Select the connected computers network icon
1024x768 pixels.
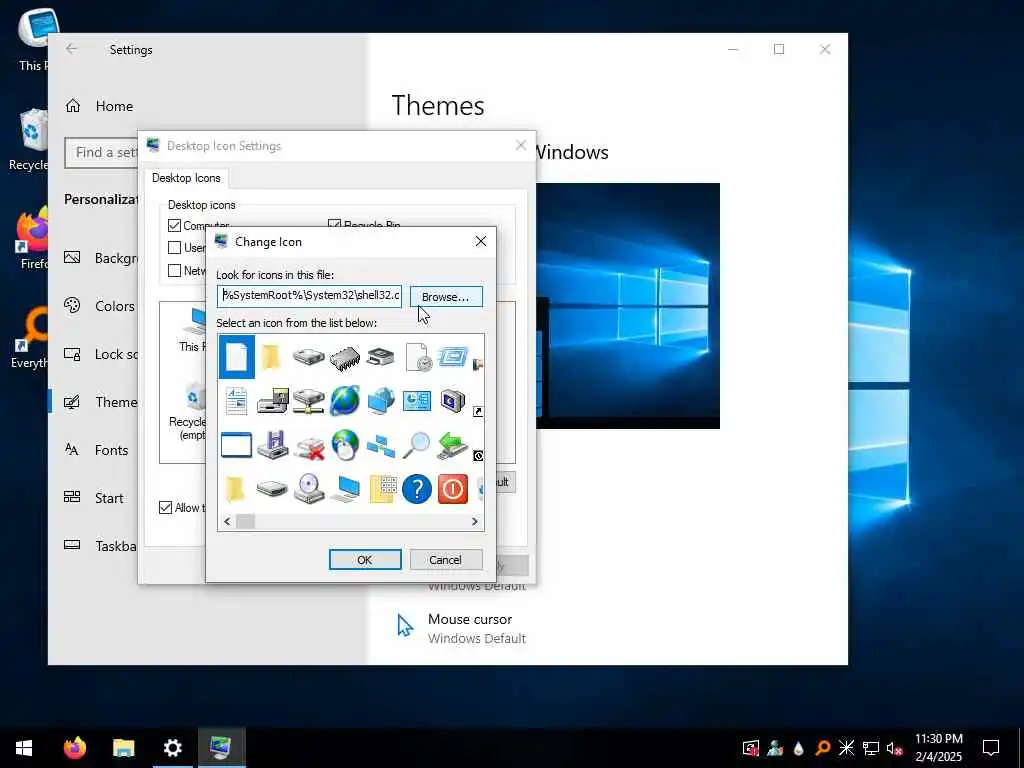coord(381,445)
